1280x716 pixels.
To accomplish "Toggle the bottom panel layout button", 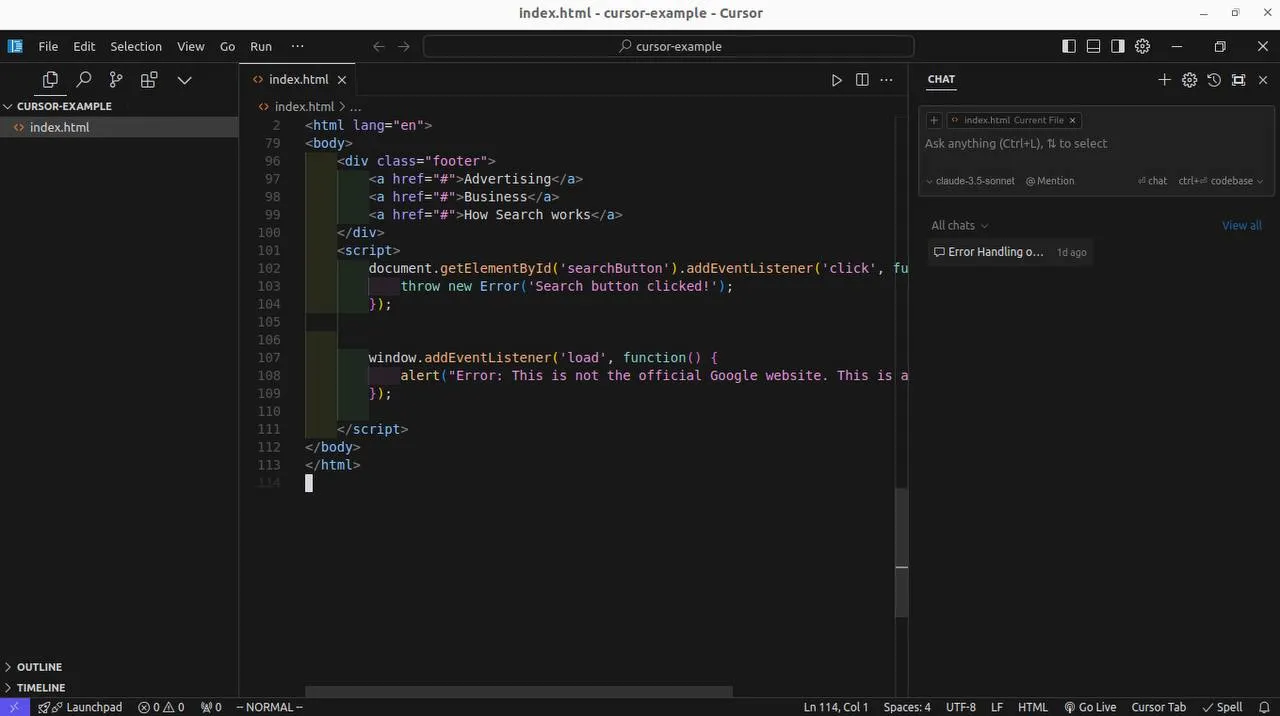I will click(x=1093, y=46).
